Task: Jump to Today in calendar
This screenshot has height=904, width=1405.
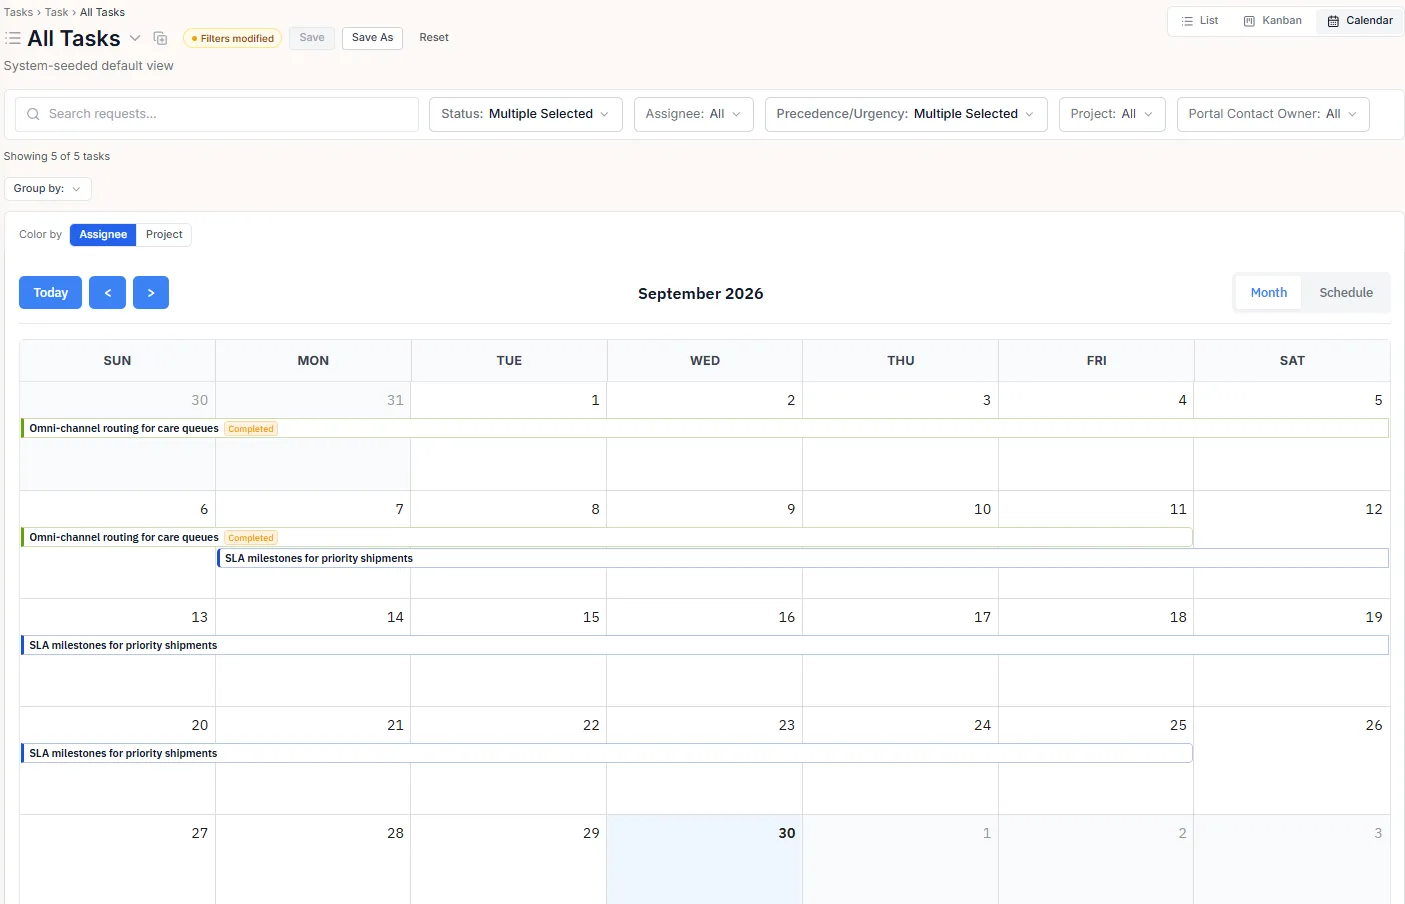Action: (x=51, y=293)
